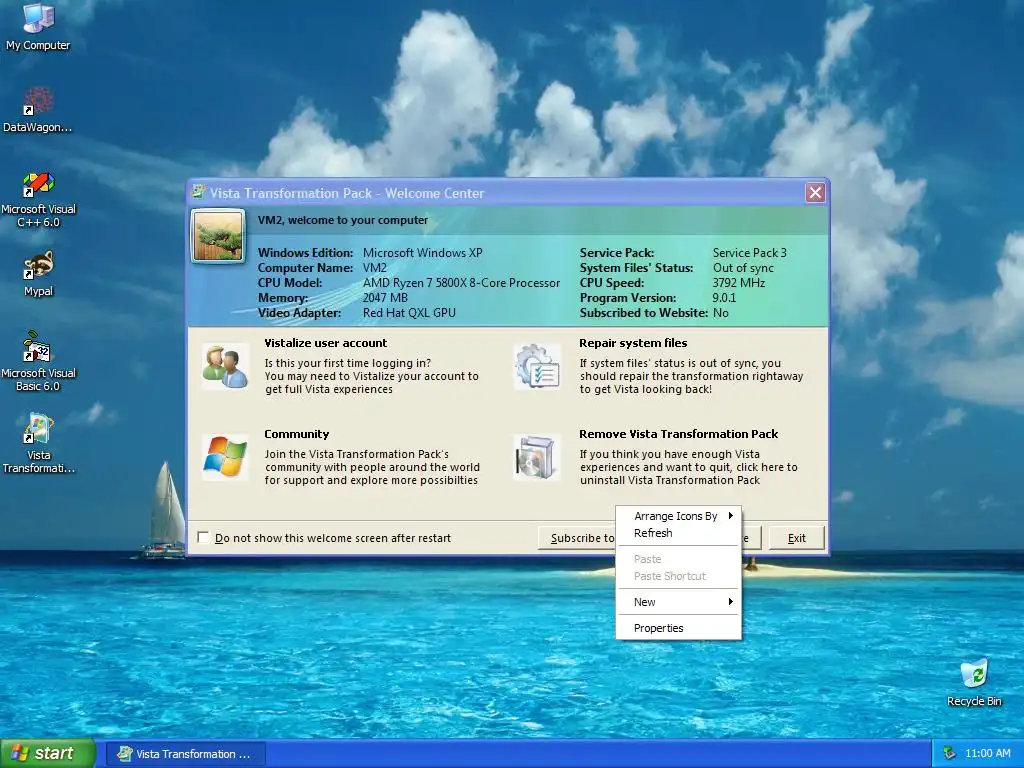This screenshot has height=768, width=1024.
Task: Click the '2047 MB' memory value
Action: click(x=385, y=298)
